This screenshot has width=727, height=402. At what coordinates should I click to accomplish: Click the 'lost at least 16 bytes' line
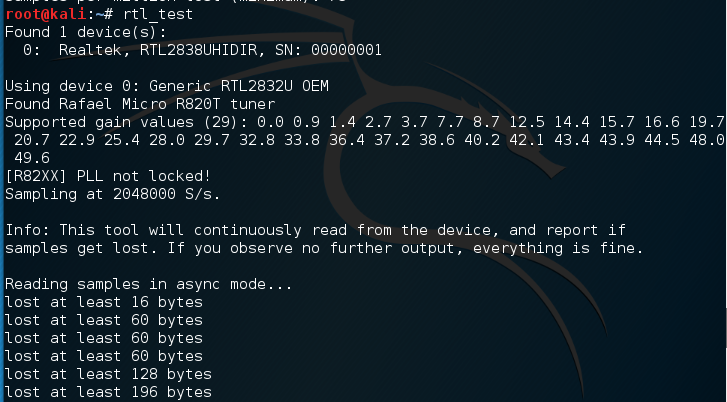click(x=104, y=302)
